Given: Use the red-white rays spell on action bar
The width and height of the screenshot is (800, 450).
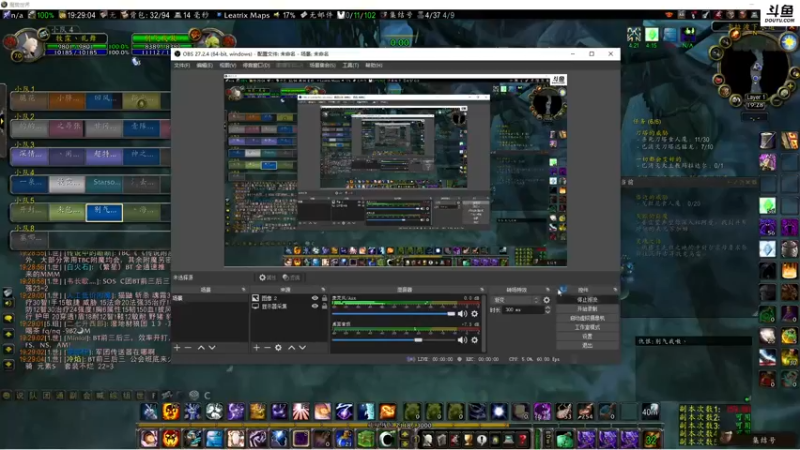Looking at the screenshot, I should click(x=301, y=411).
